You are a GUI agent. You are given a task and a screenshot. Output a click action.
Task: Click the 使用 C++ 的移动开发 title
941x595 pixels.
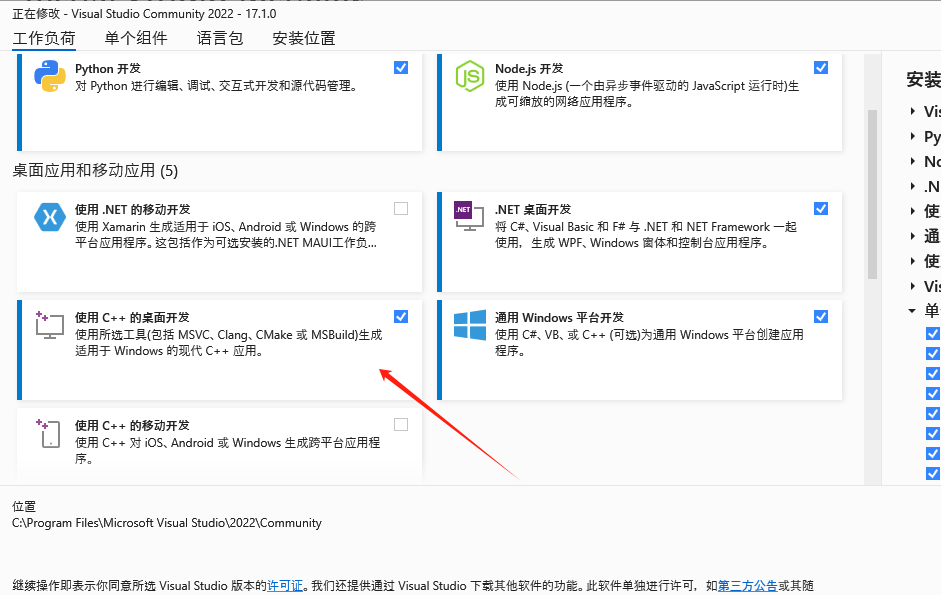[132, 426]
